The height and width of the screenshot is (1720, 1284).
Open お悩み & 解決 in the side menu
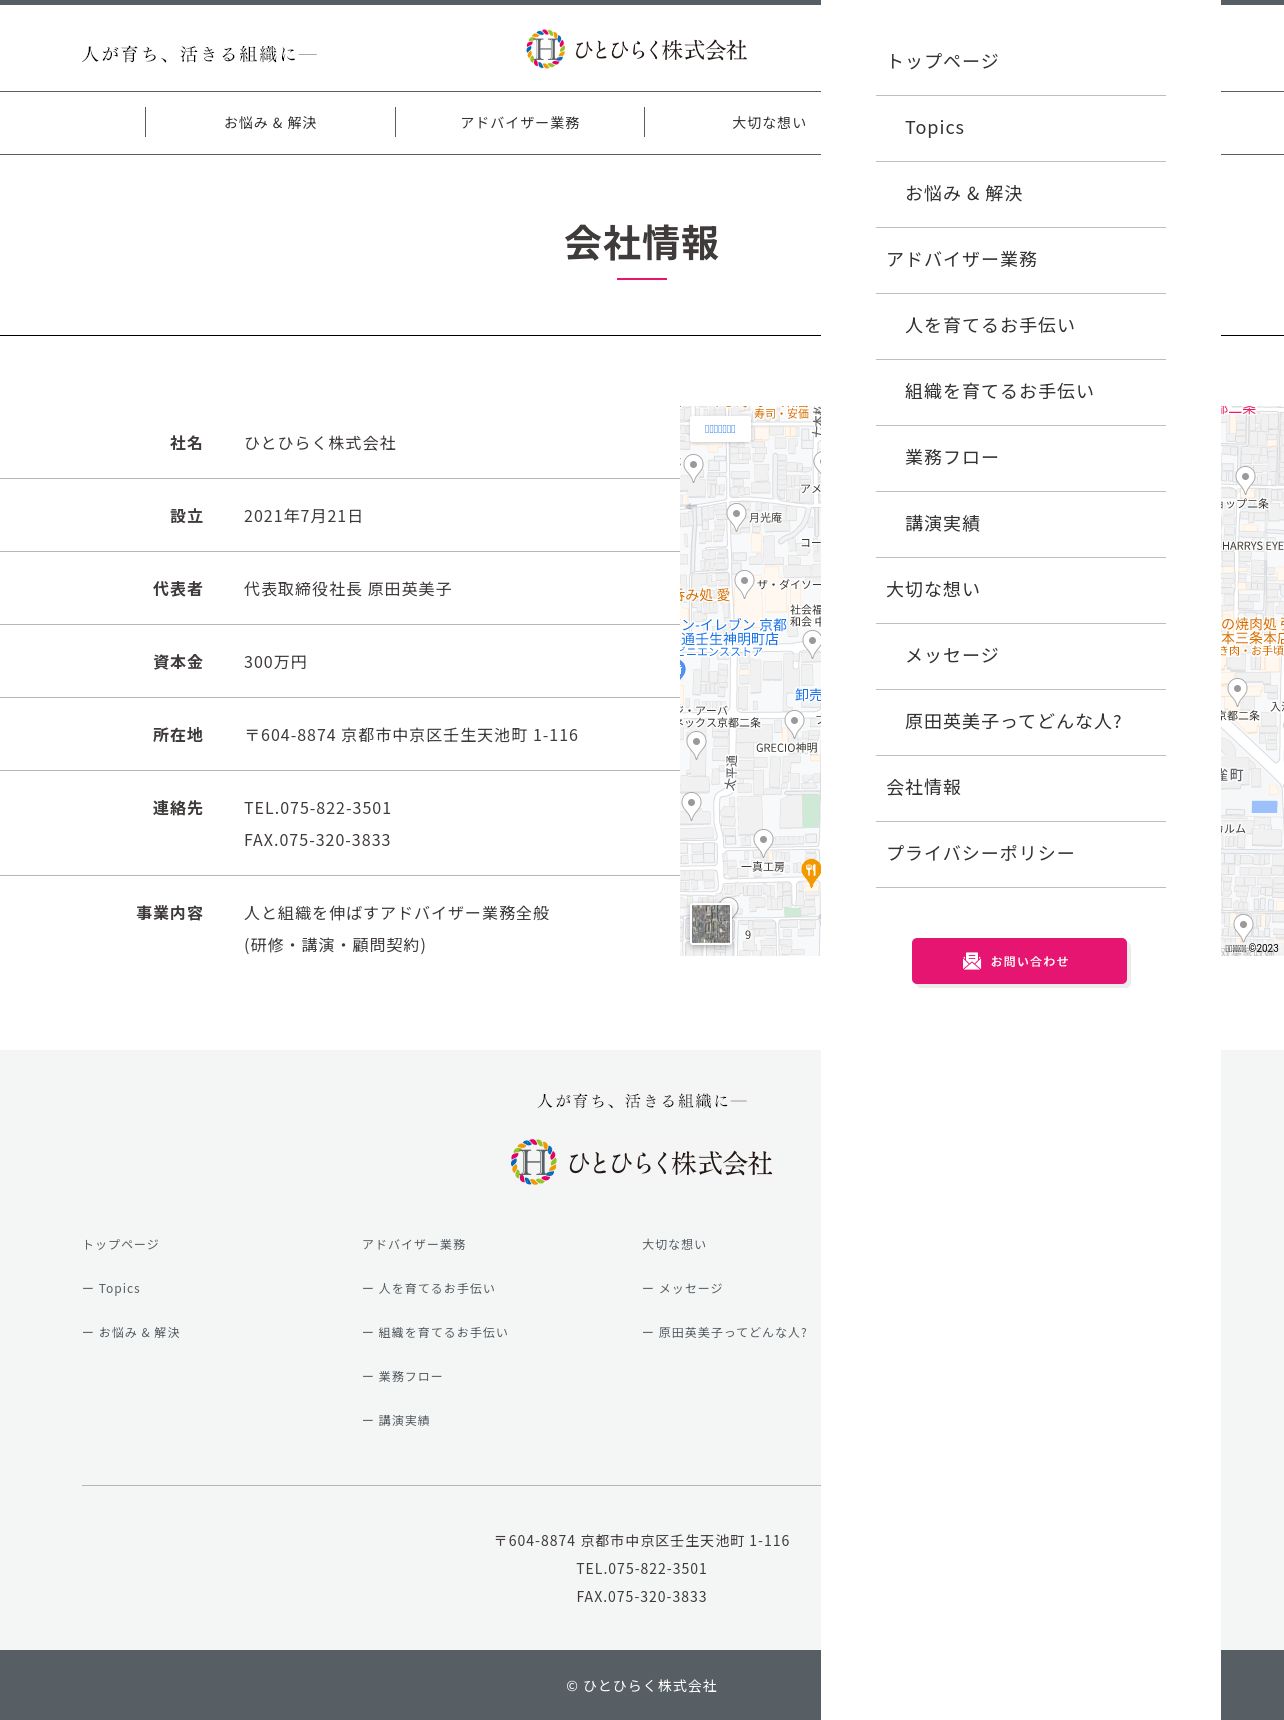[1021, 194]
